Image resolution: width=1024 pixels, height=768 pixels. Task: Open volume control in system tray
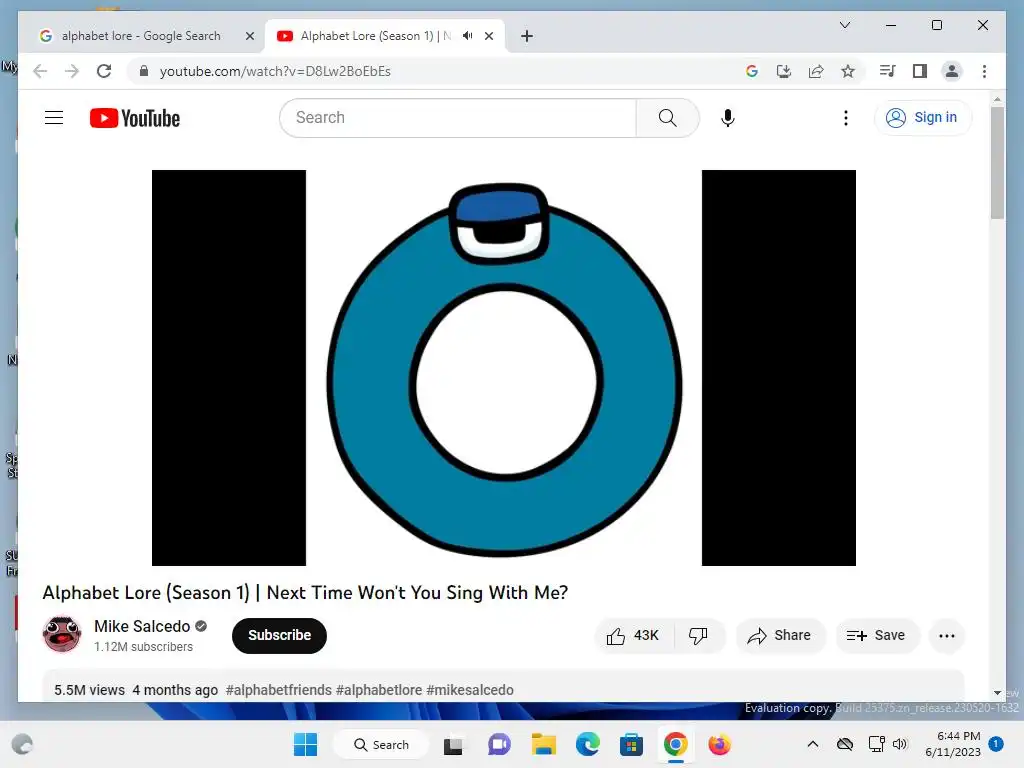coord(900,744)
